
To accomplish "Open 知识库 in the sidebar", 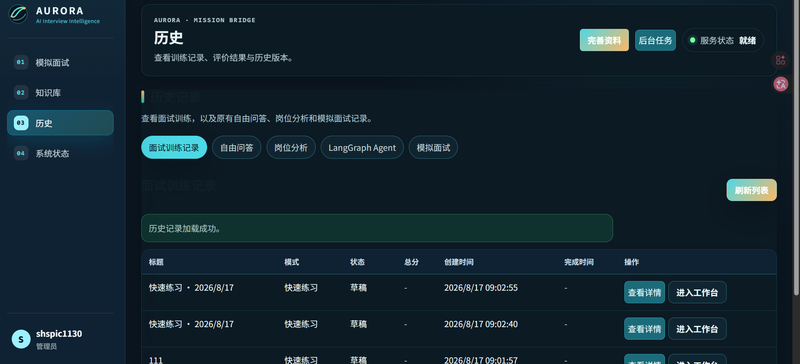I will (x=60, y=92).
